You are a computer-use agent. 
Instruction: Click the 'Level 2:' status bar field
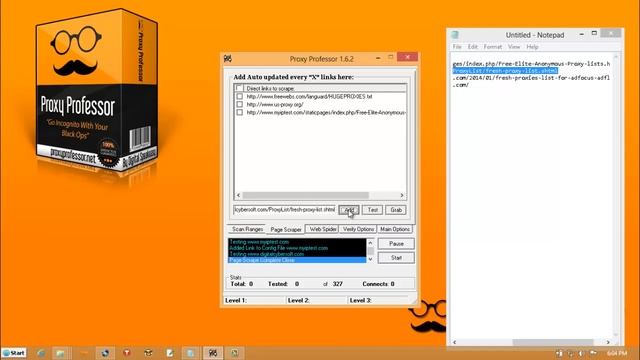coord(317,300)
